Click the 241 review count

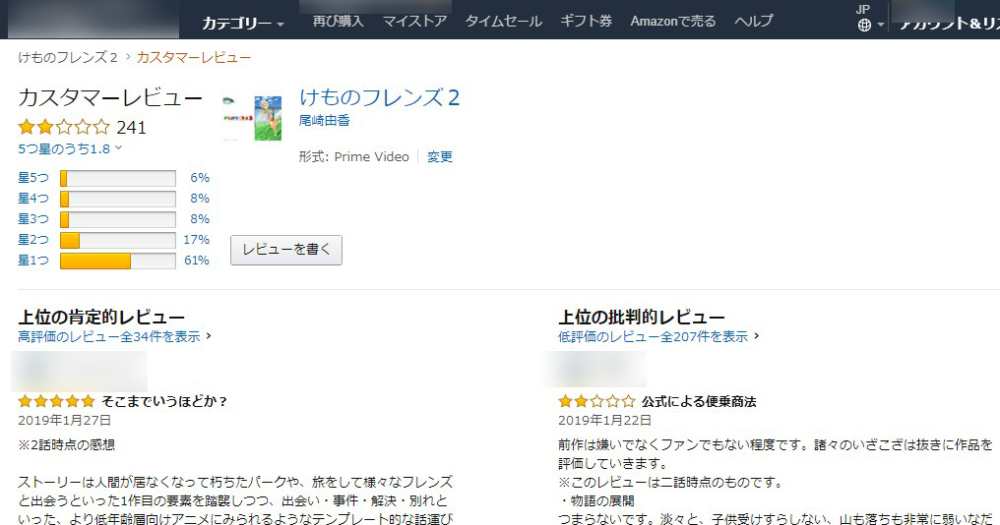131,128
